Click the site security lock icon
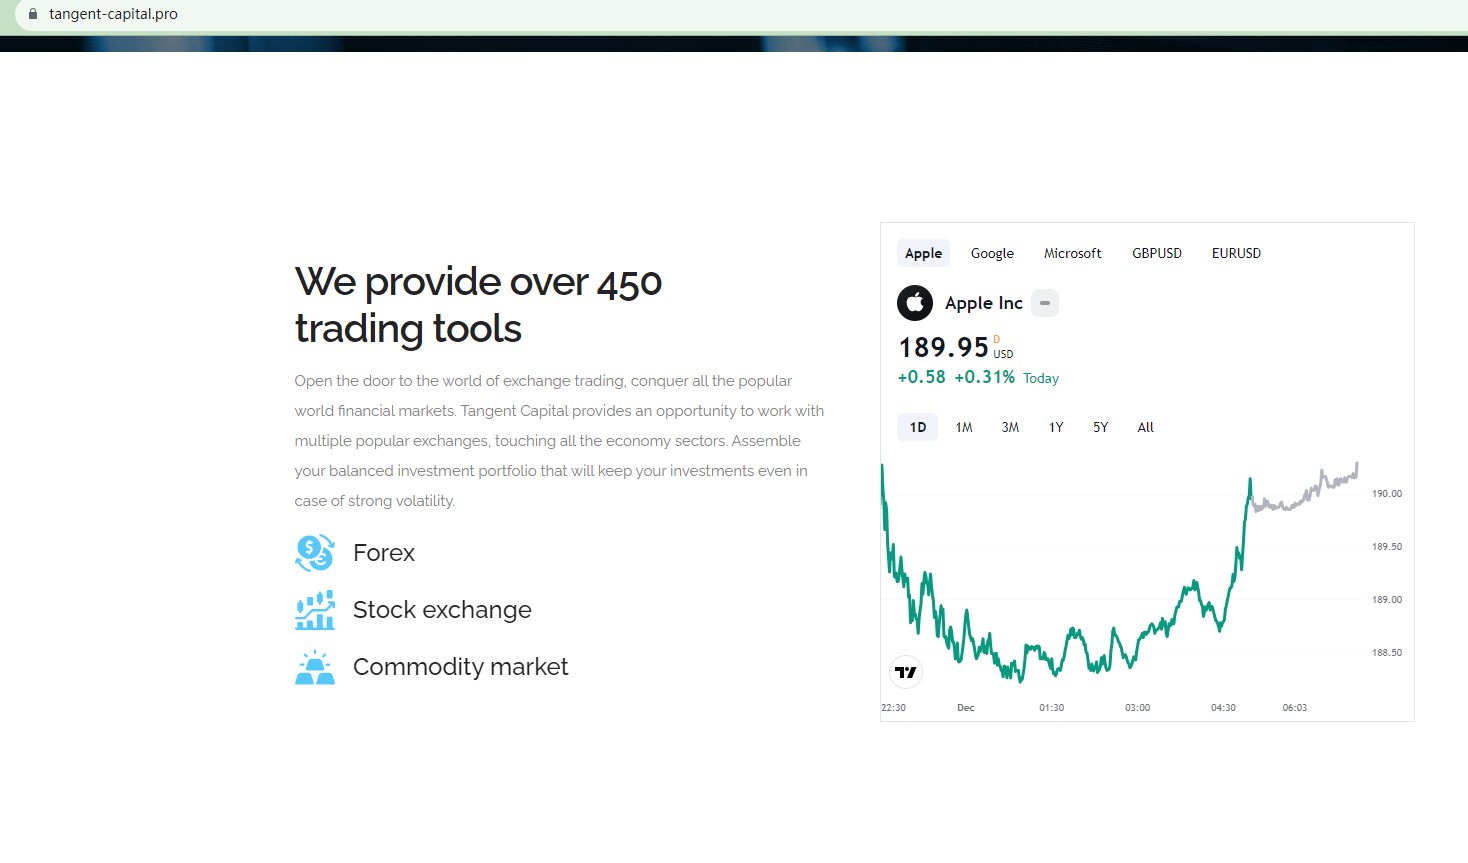 (33, 14)
